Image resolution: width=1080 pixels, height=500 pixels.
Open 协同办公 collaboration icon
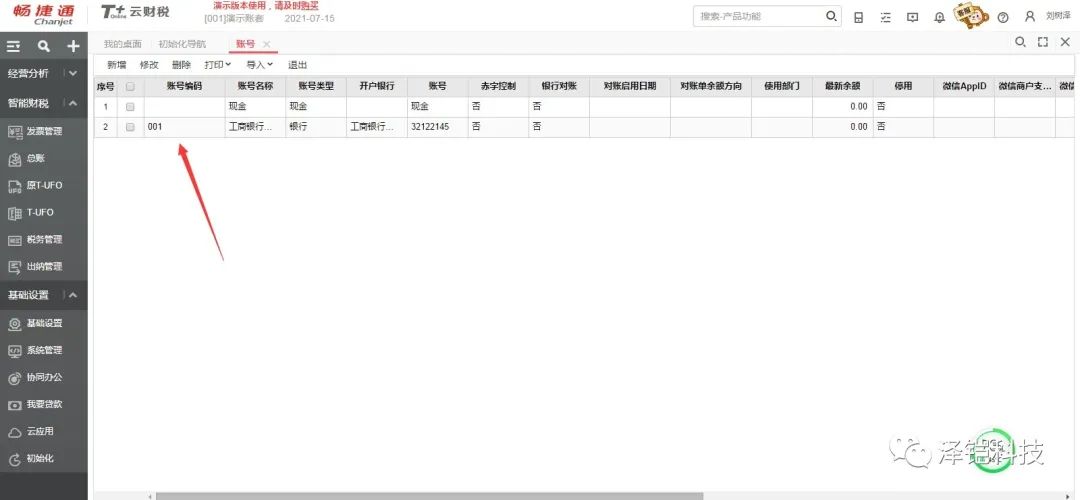[x=15, y=377]
